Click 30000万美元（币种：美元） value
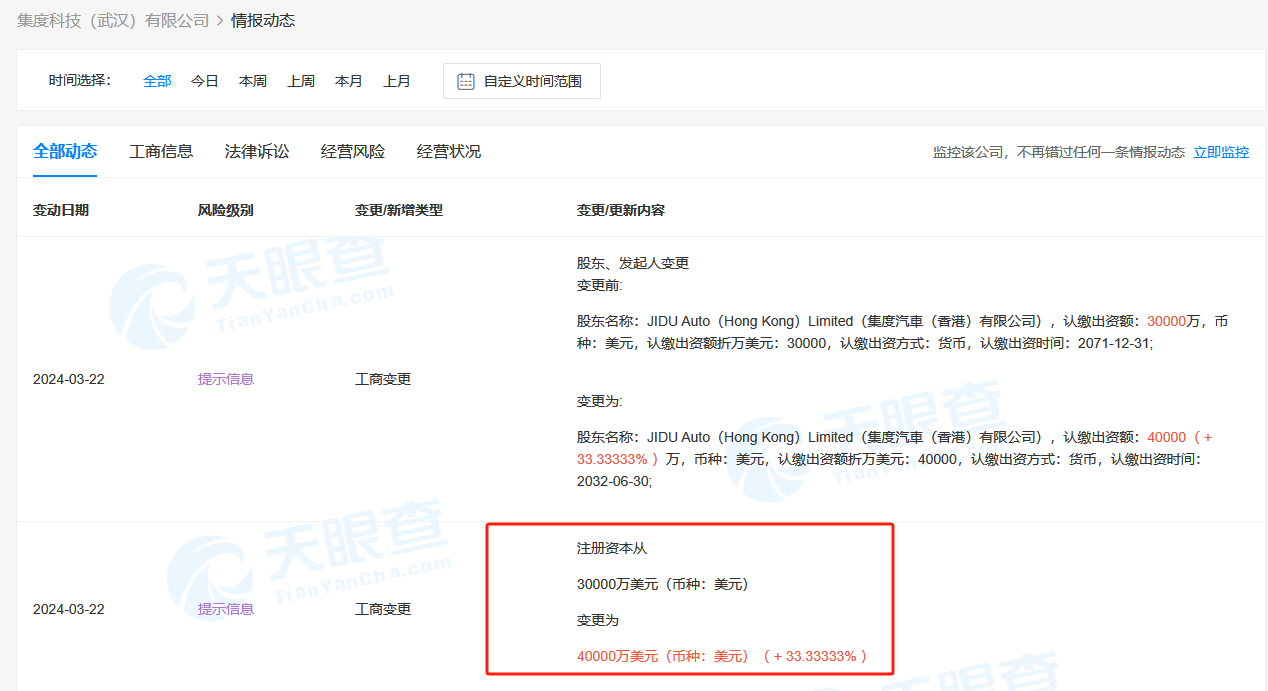 [663, 584]
